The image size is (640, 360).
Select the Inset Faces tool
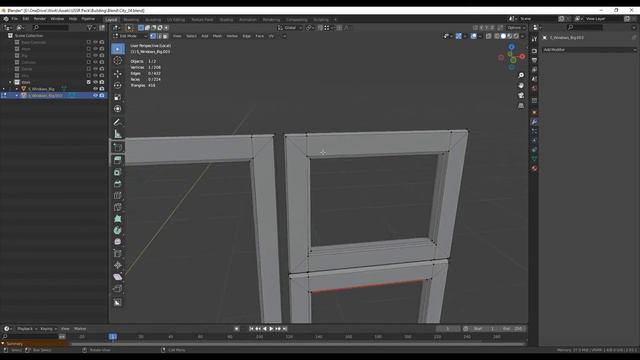click(118, 172)
